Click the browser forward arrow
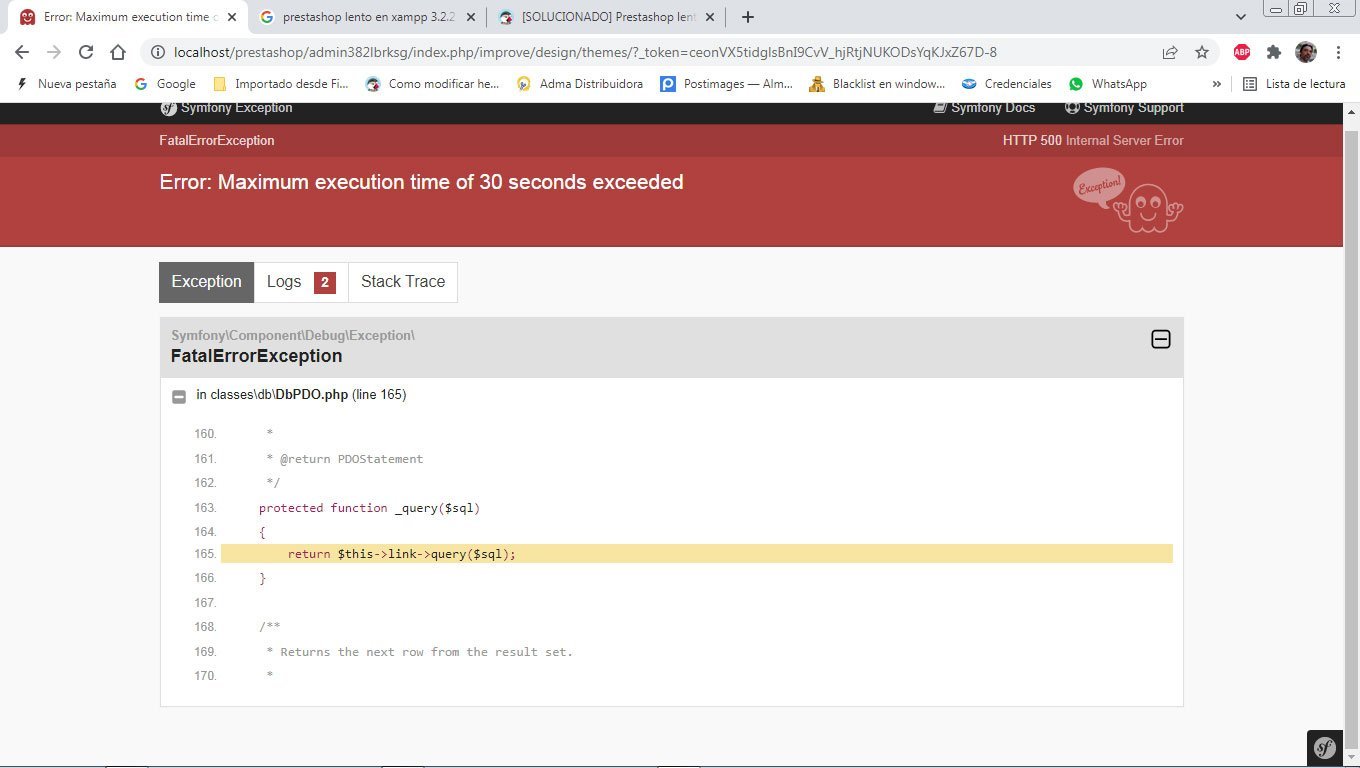Image resolution: width=1360 pixels, height=768 pixels. (x=54, y=52)
